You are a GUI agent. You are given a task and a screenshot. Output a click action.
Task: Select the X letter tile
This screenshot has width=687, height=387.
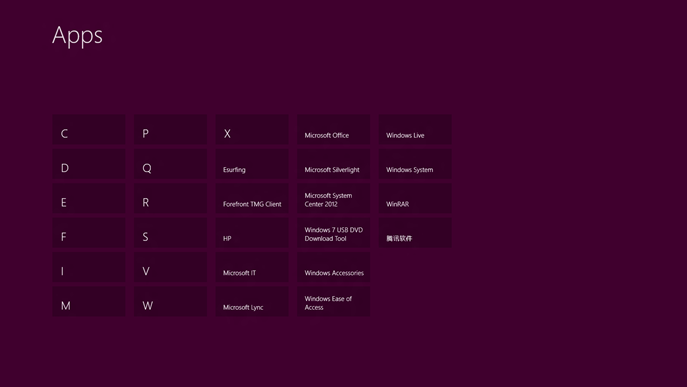(252, 130)
